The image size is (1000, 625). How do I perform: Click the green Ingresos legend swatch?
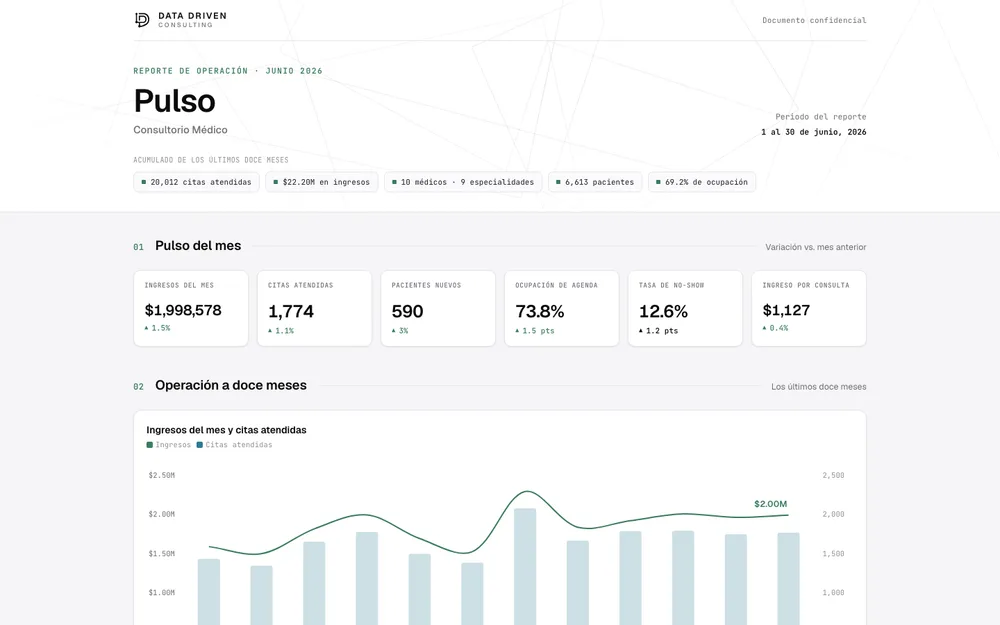click(x=150, y=445)
